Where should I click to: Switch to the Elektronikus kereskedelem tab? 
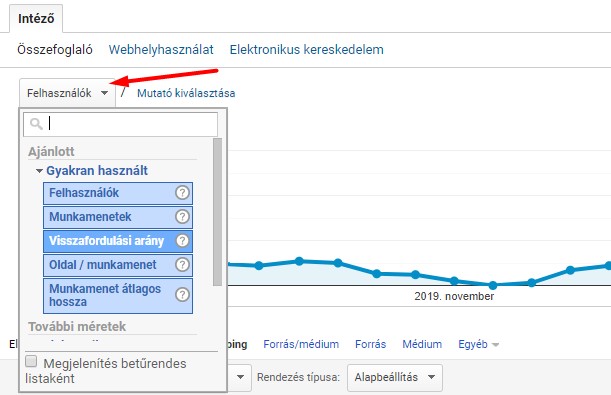[306, 49]
